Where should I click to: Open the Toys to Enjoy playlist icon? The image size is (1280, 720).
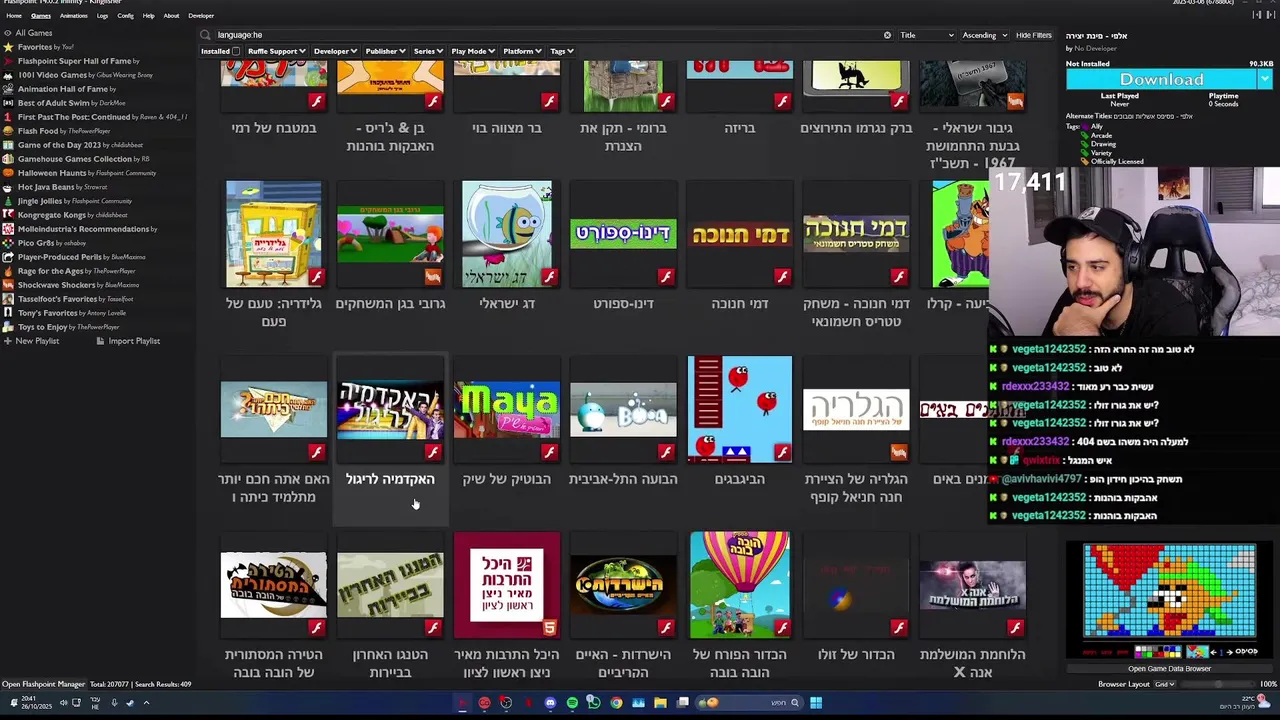point(8,327)
